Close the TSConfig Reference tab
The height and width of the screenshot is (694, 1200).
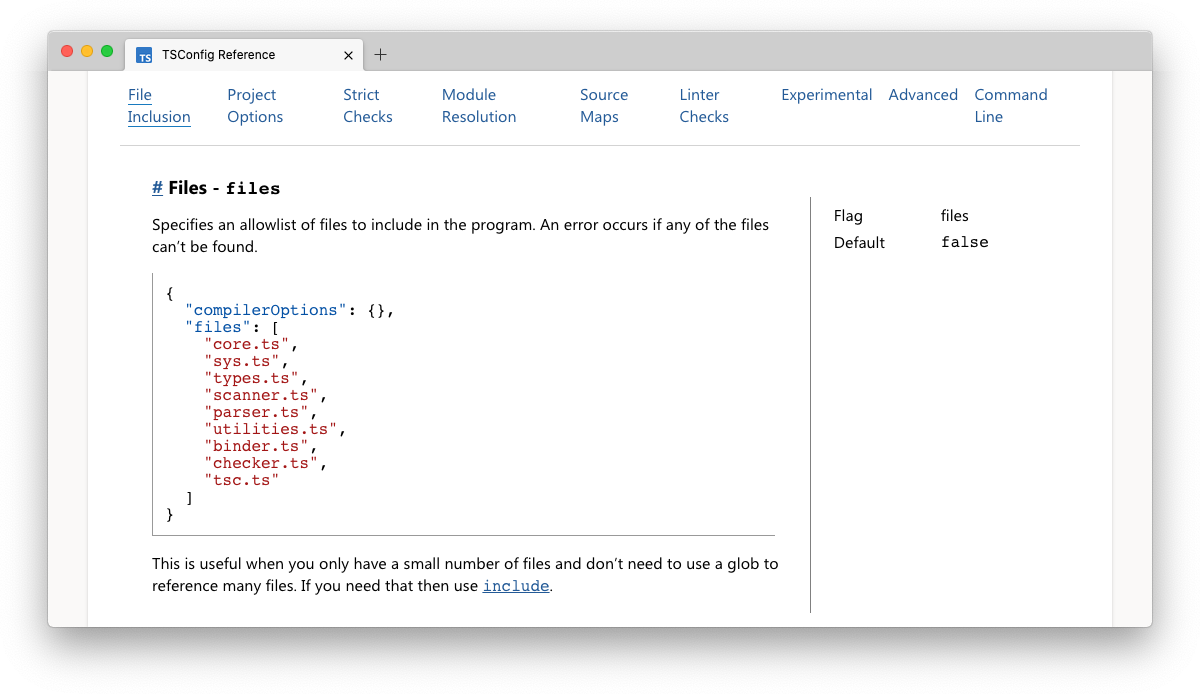click(x=348, y=55)
